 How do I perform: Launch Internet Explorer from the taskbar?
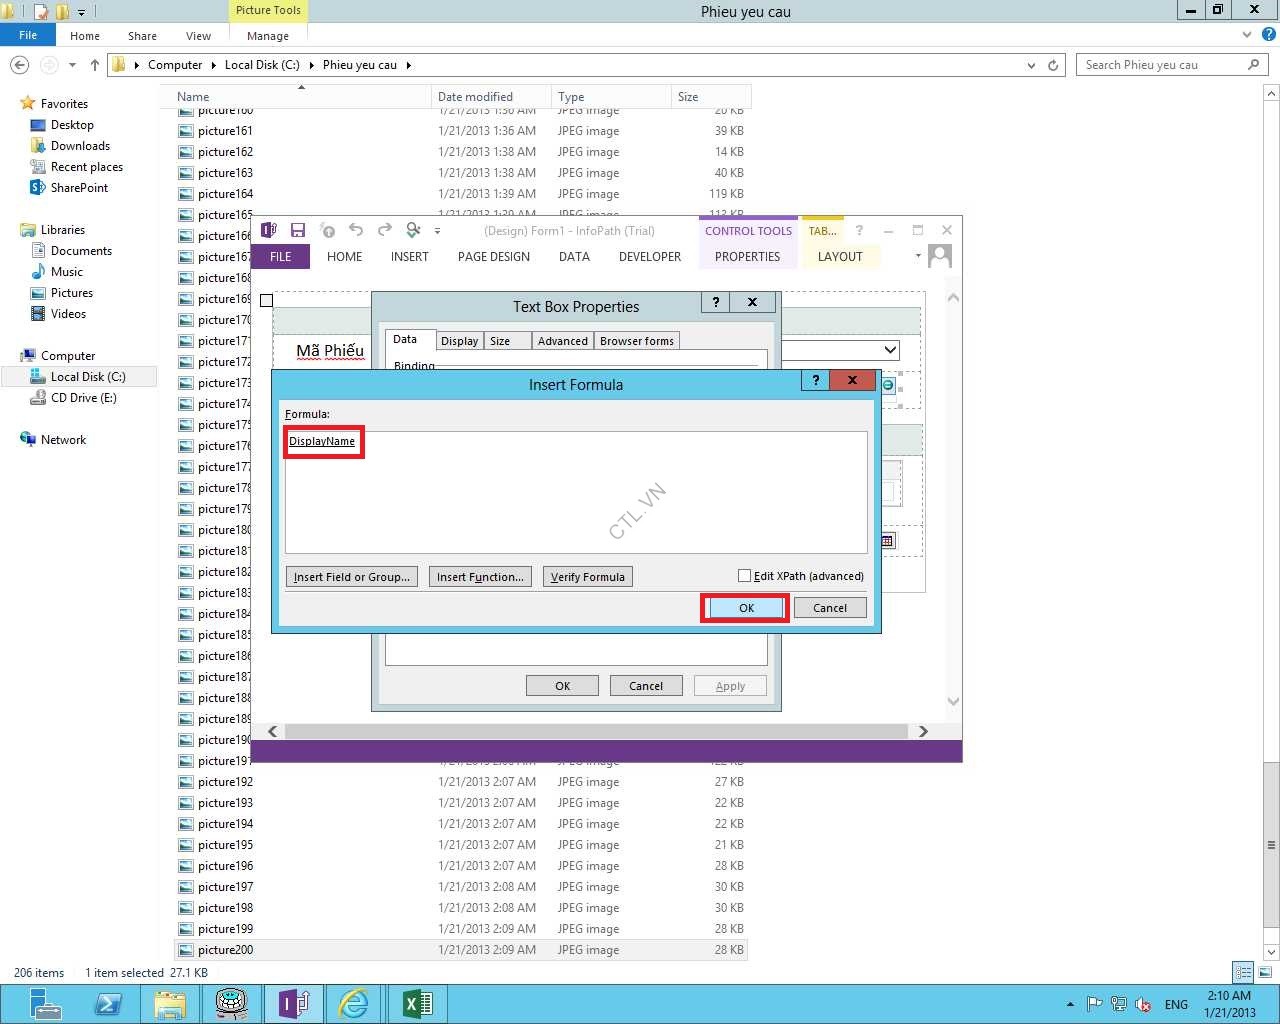[354, 1003]
